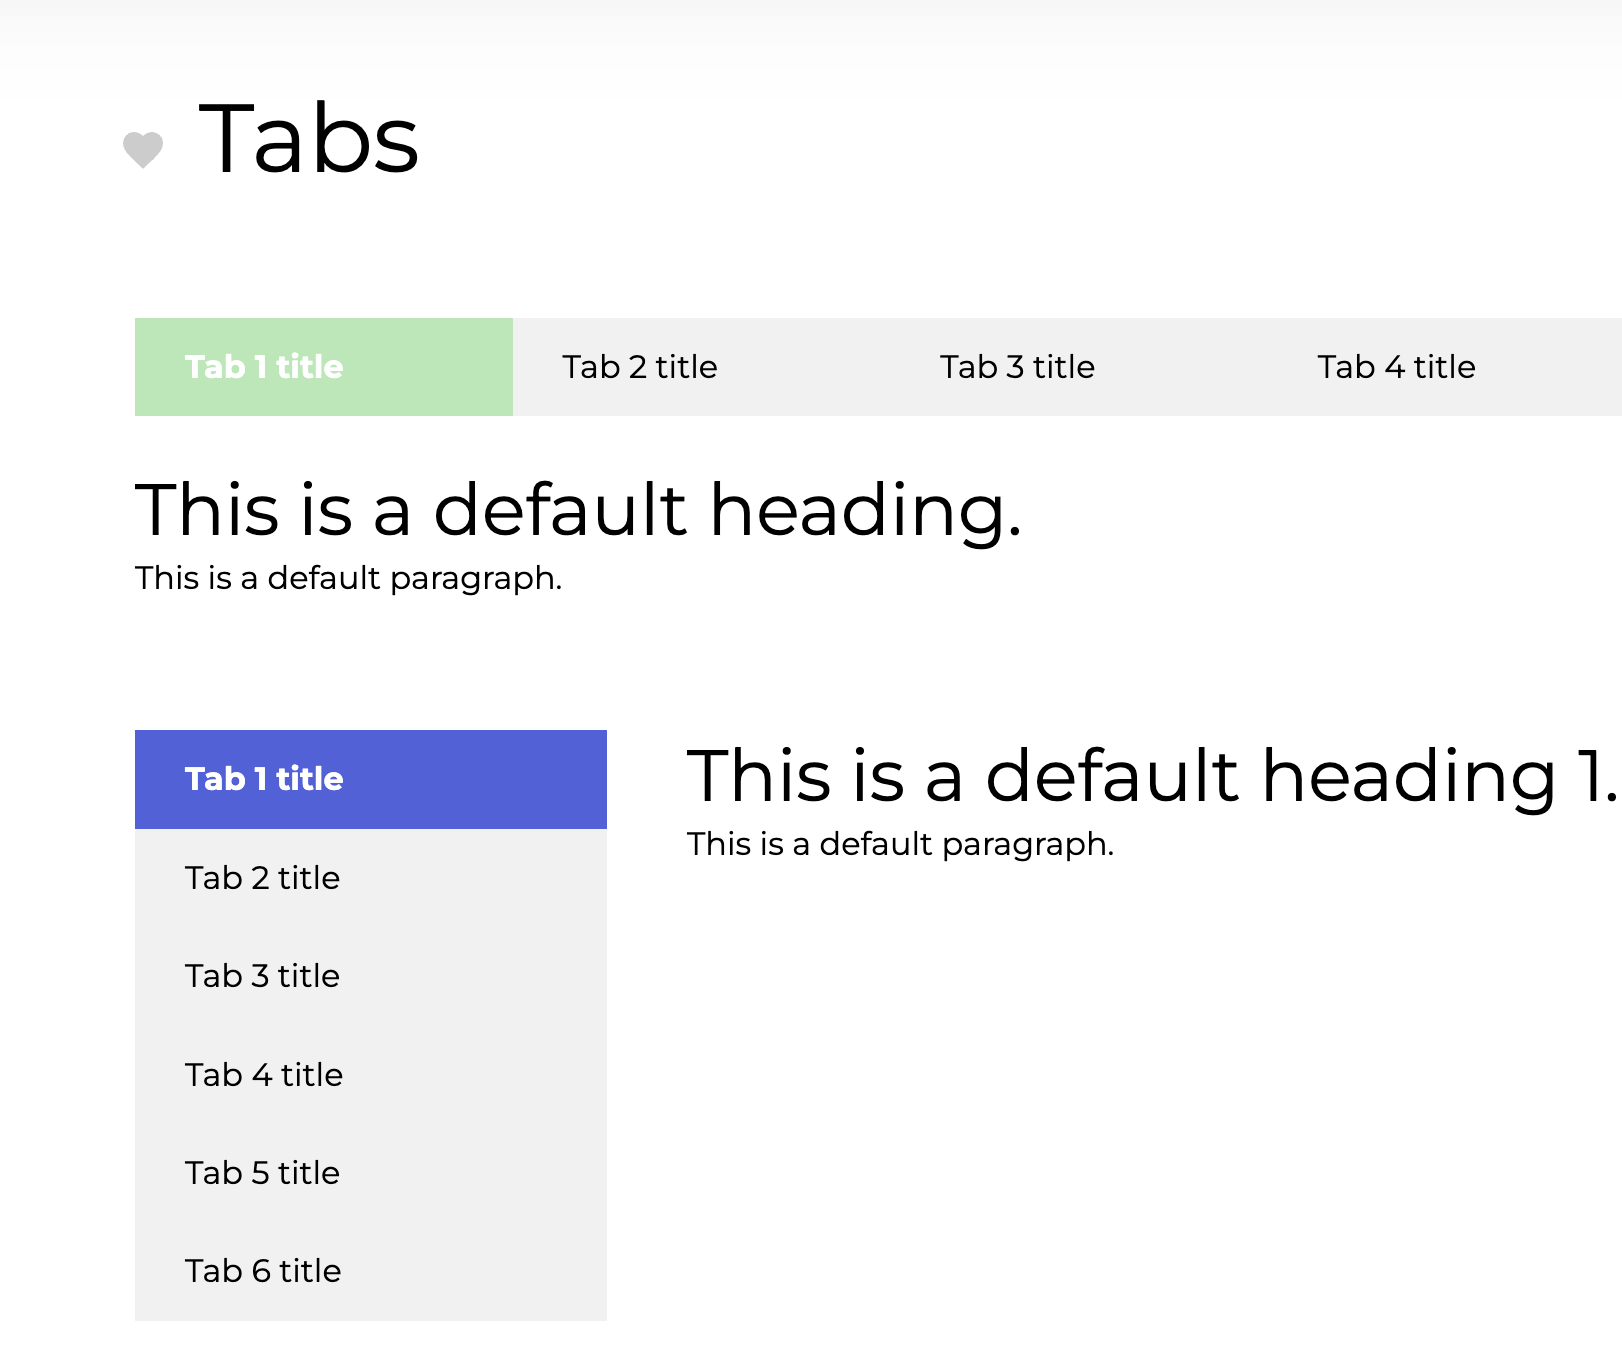Image resolution: width=1622 pixels, height=1368 pixels.
Task: Activate Tab 6 title in vertical list
Action: click(370, 1271)
